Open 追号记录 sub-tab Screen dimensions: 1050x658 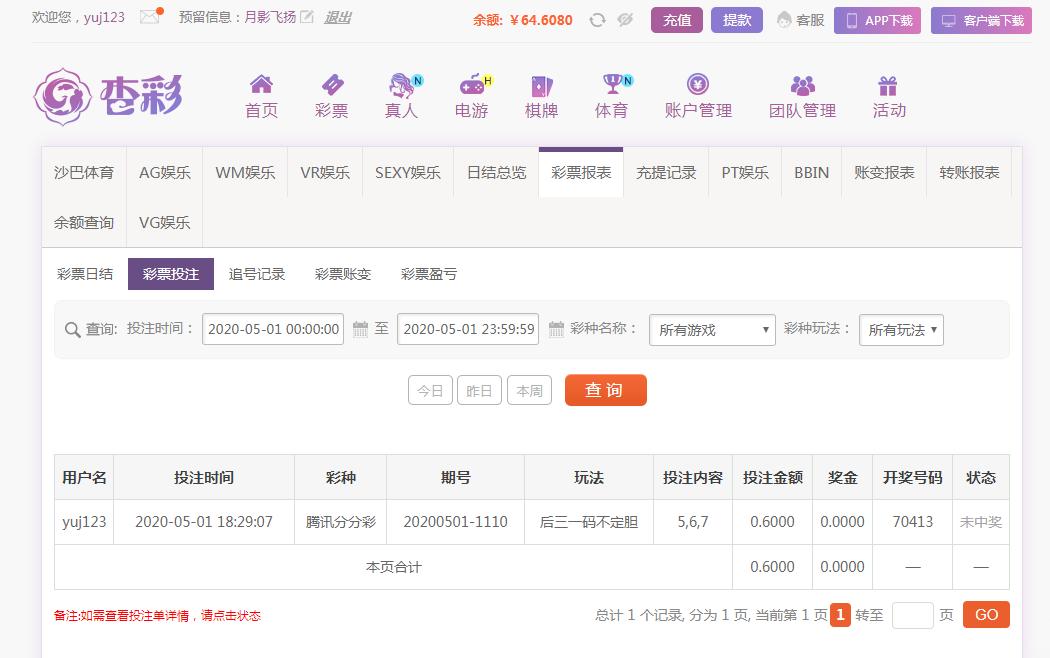[257, 274]
